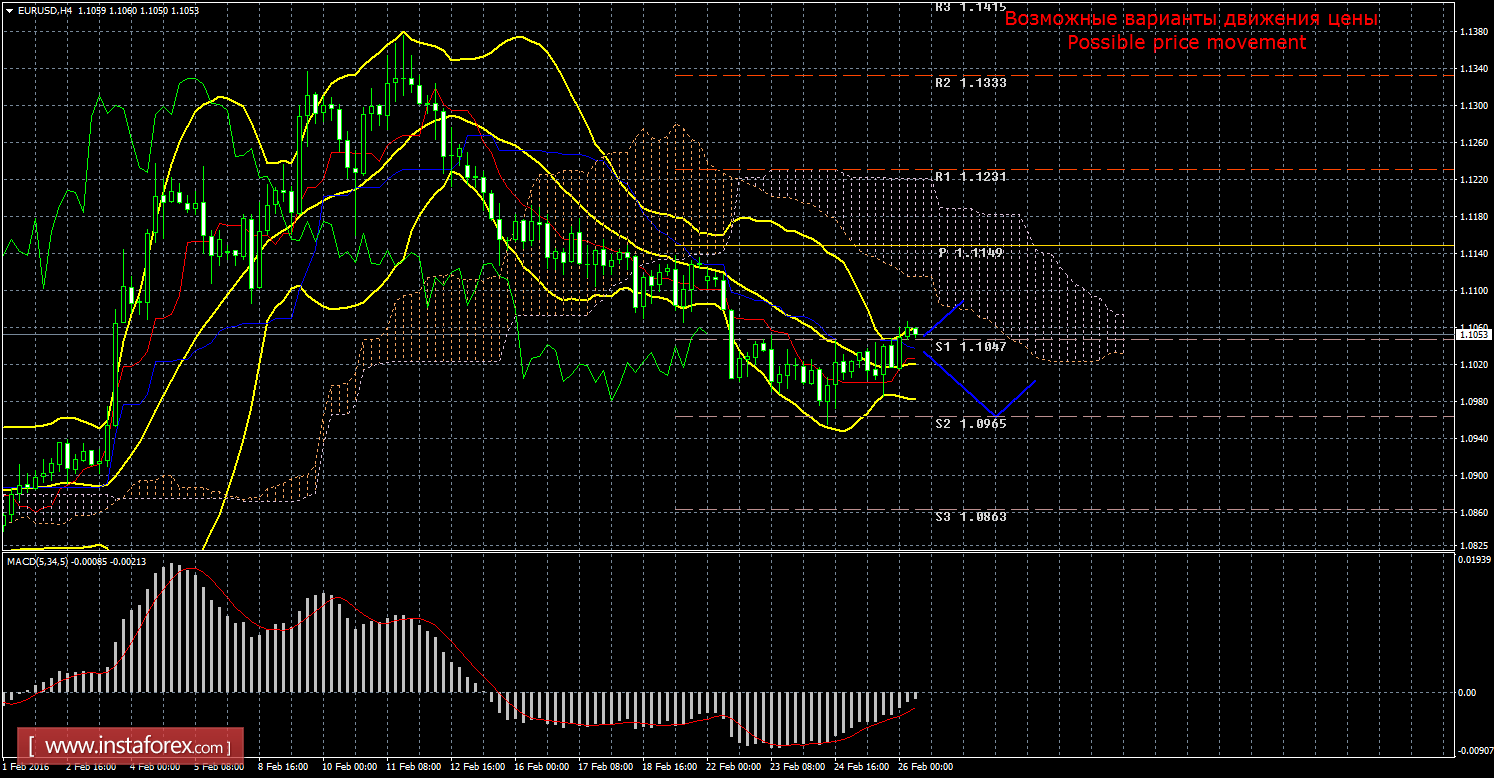The image size is (1494, 778).
Task: Click the R3 1.1415 resistance label
Action: pyautogui.click(x=970, y=6)
